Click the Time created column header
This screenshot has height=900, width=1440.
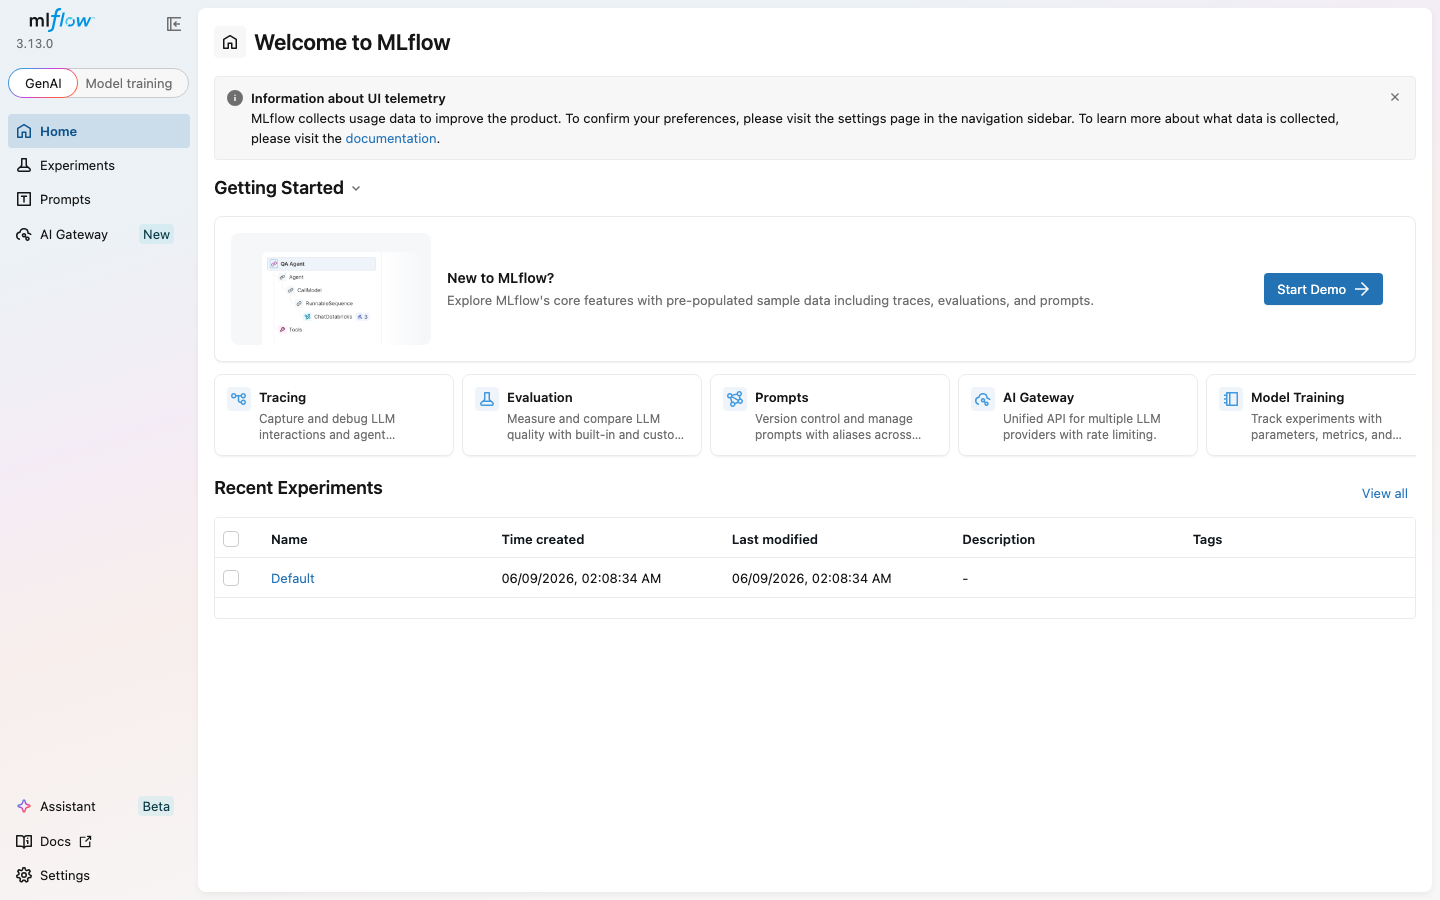(543, 539)
